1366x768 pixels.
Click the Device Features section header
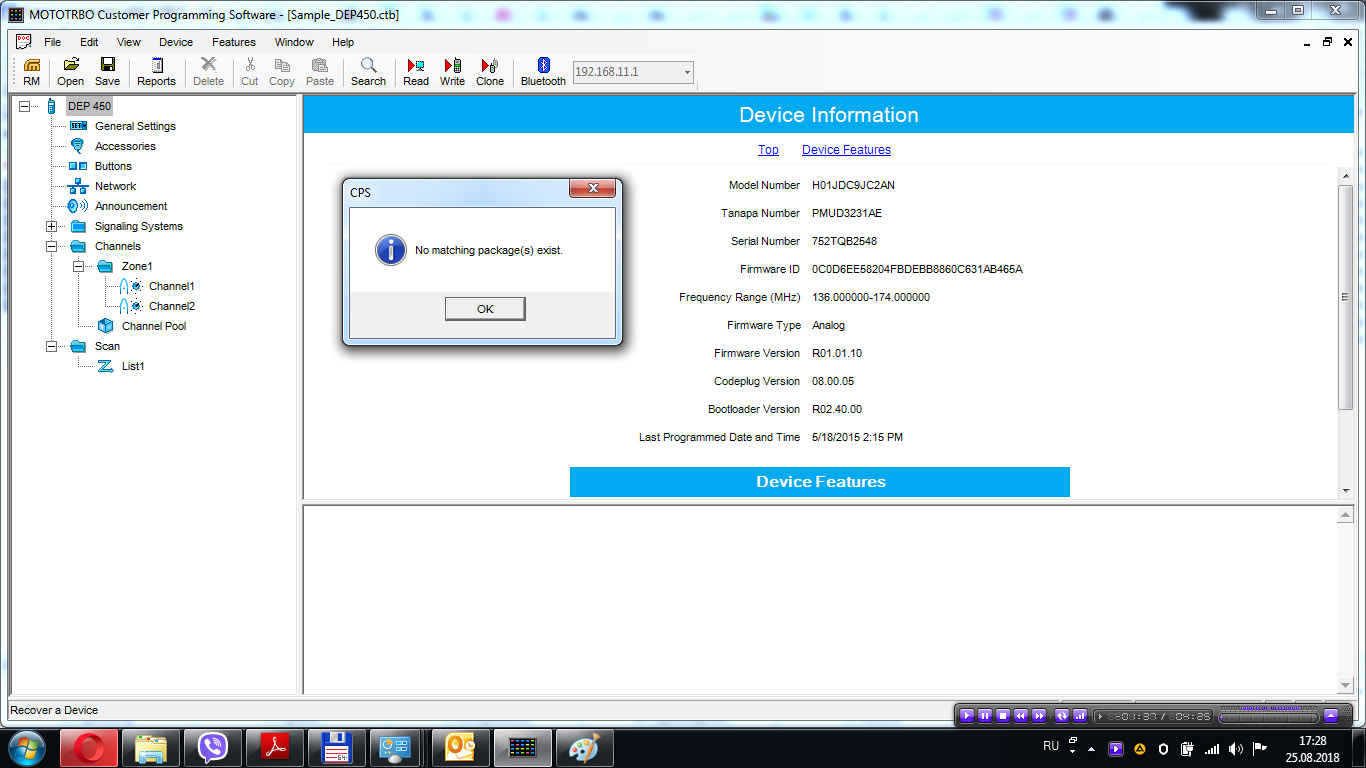coord(820,482)
